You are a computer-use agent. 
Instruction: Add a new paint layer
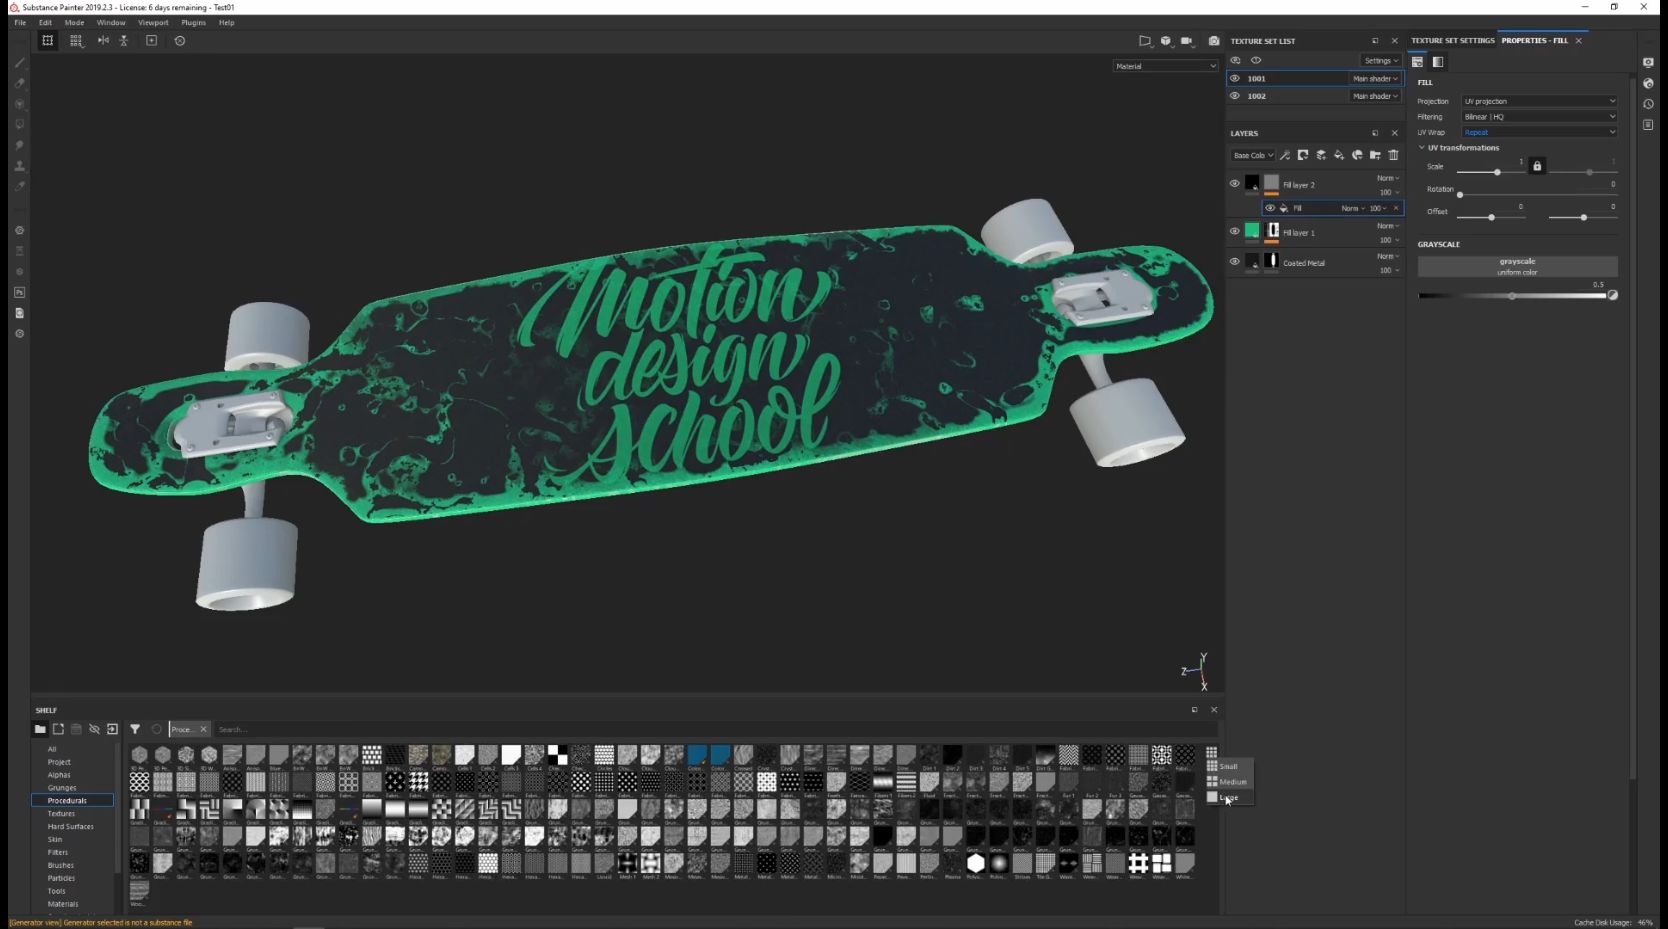point(1321,155)
